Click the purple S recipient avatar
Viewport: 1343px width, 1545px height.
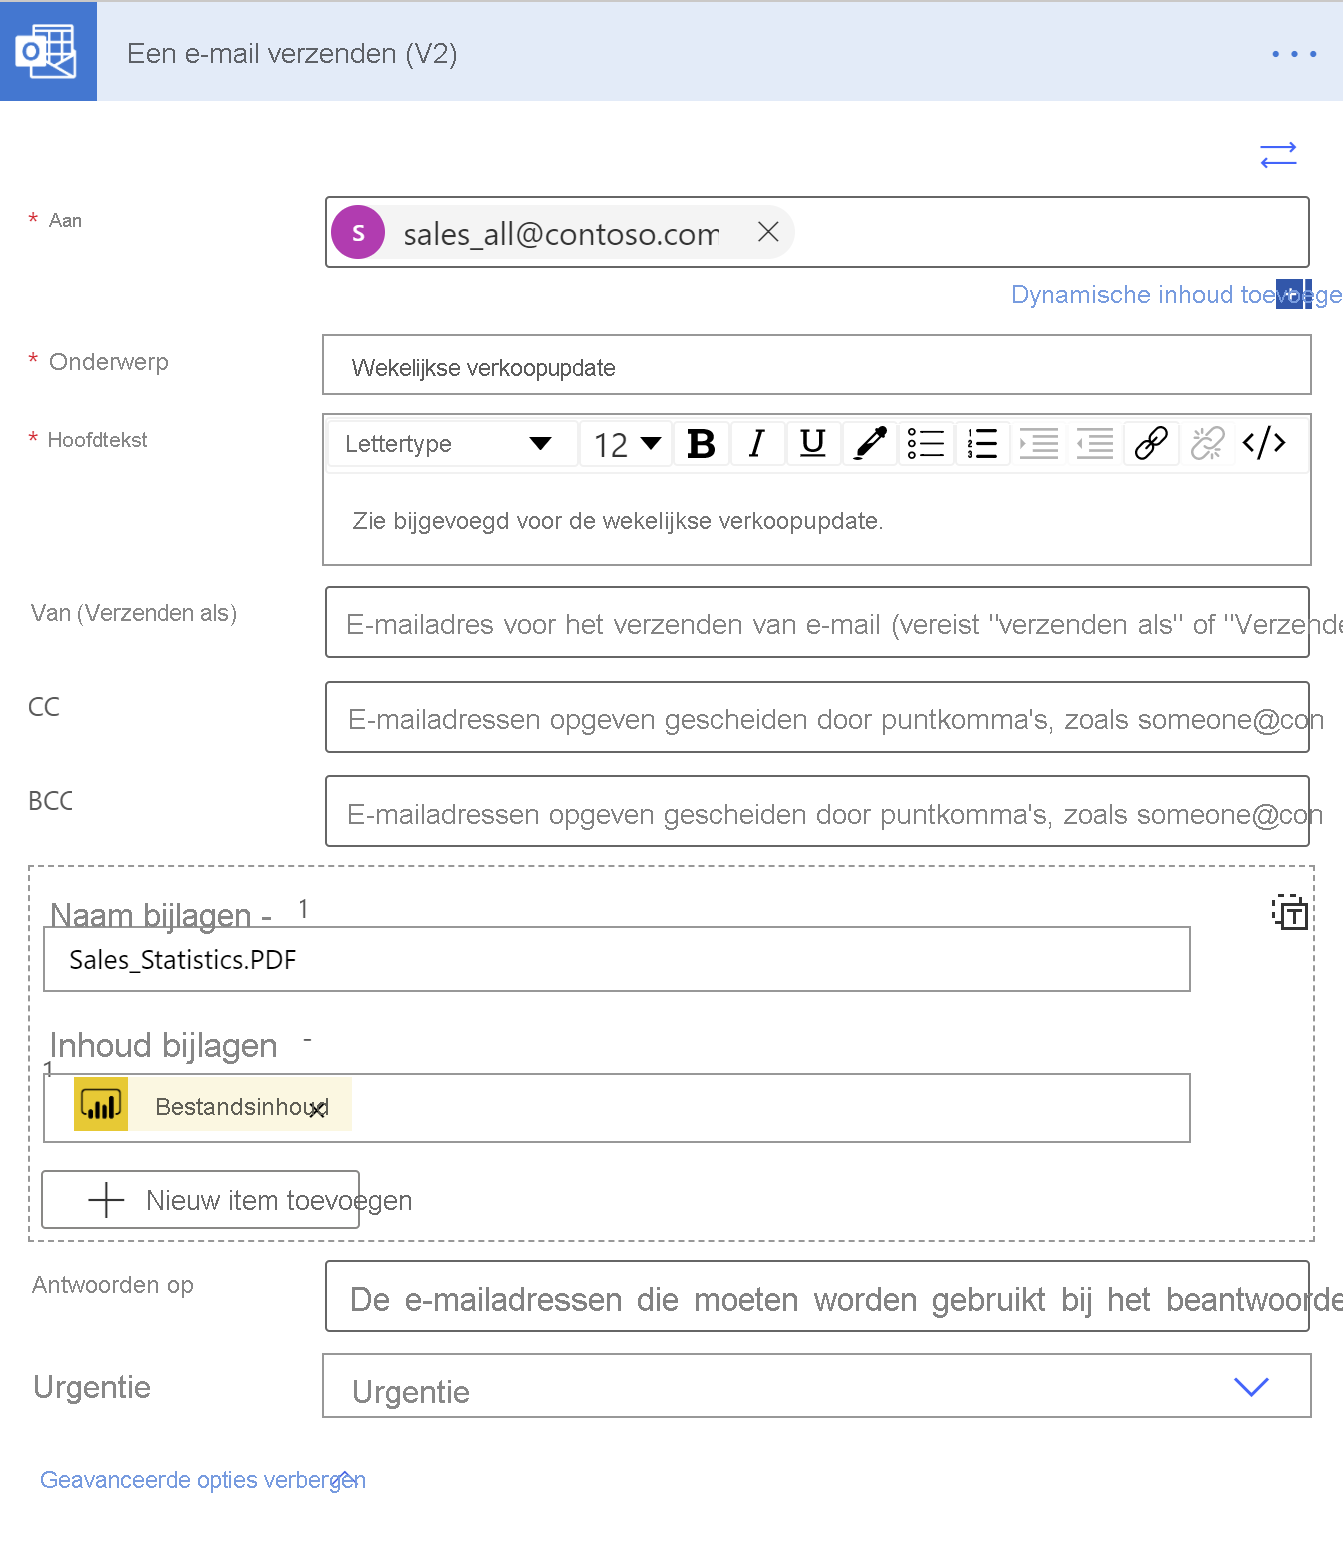[x=358, y=232]
